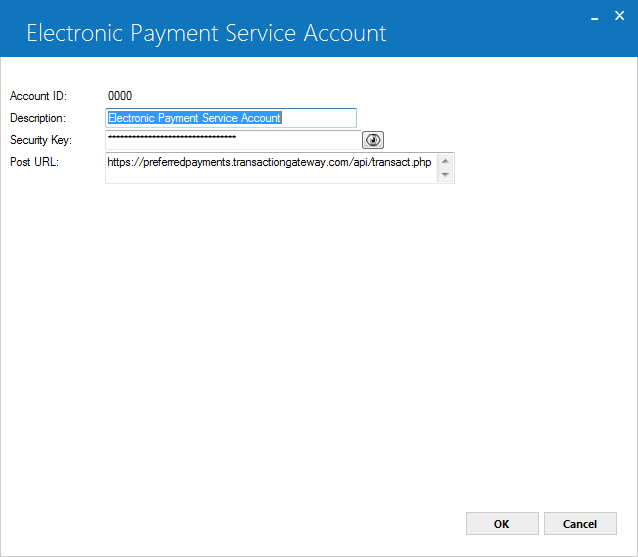The image size is (638, 557).
Task: Focus the masked Security Key field
Action: pyautogui.click(x=233, y=140)
